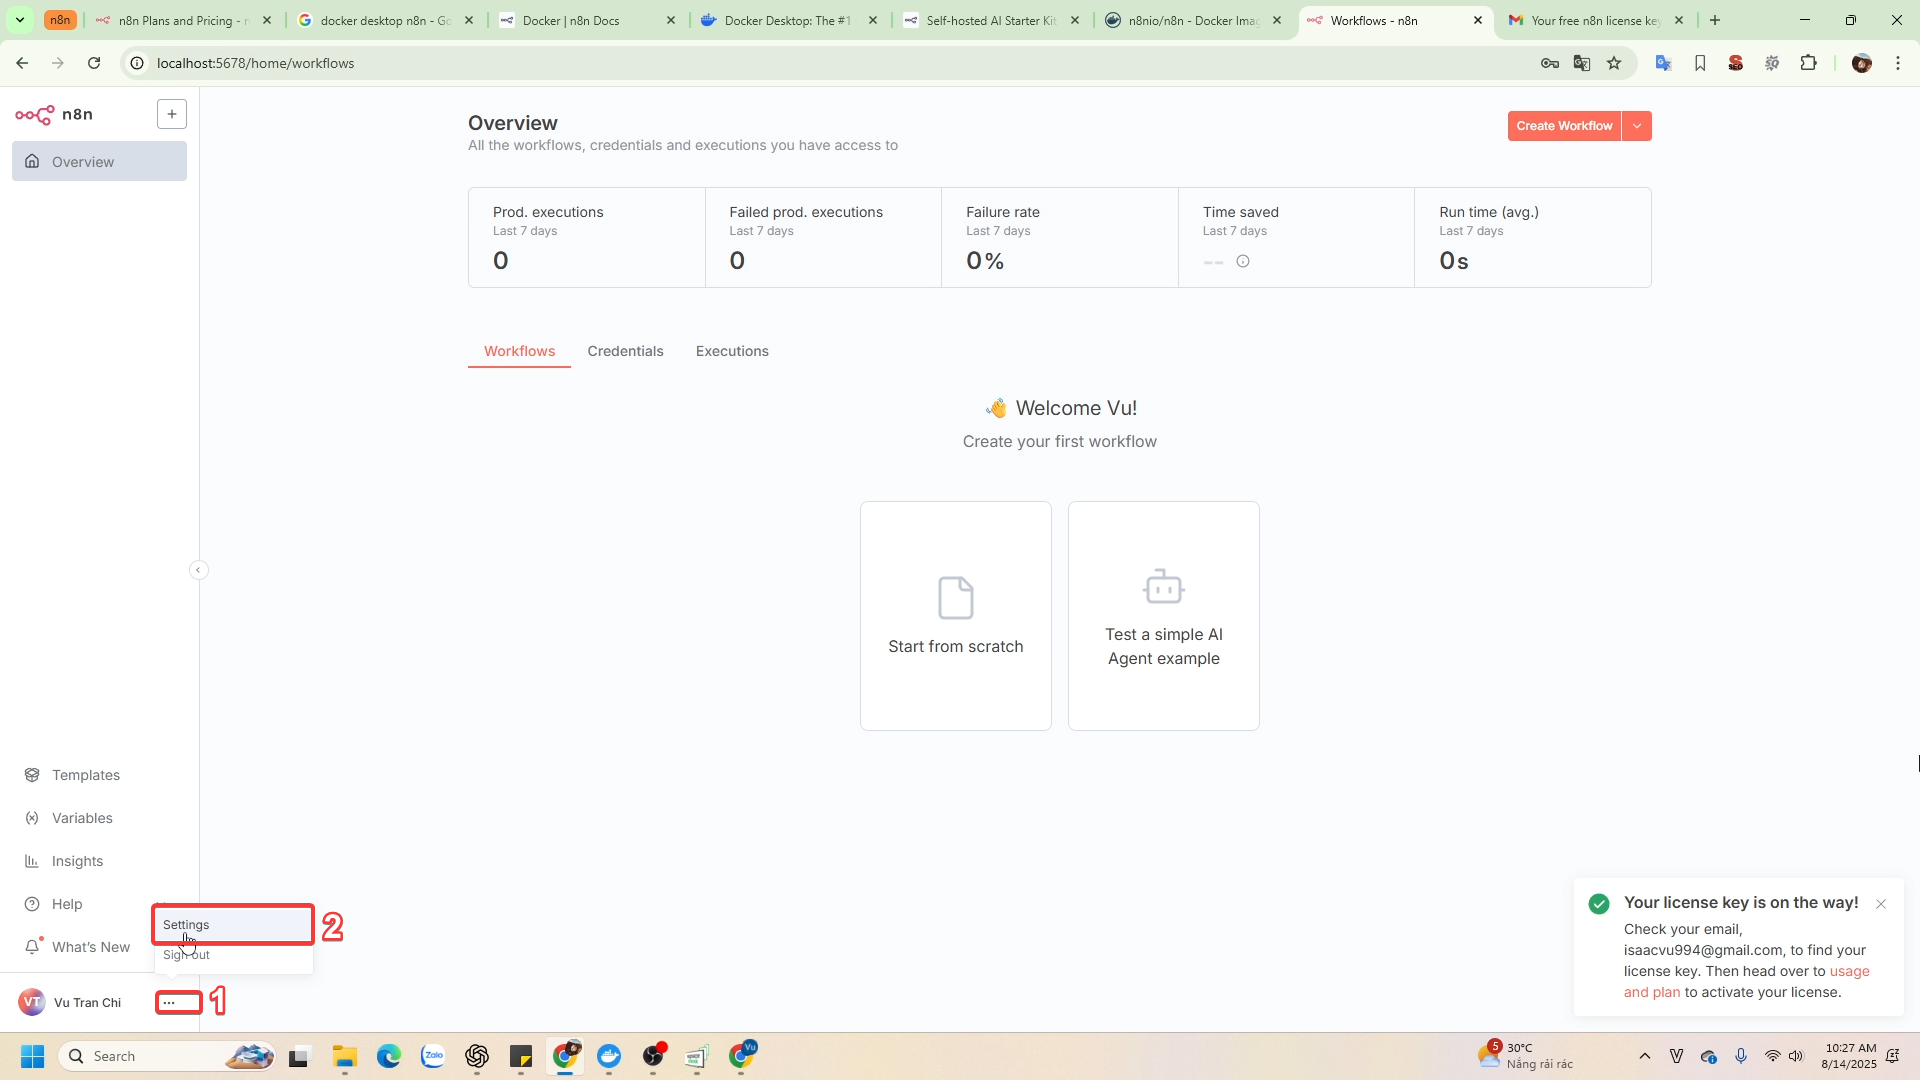Select the Prod. executions stat card
Viewport: 1920px width, 1080px height.
(x=587, y=237)
